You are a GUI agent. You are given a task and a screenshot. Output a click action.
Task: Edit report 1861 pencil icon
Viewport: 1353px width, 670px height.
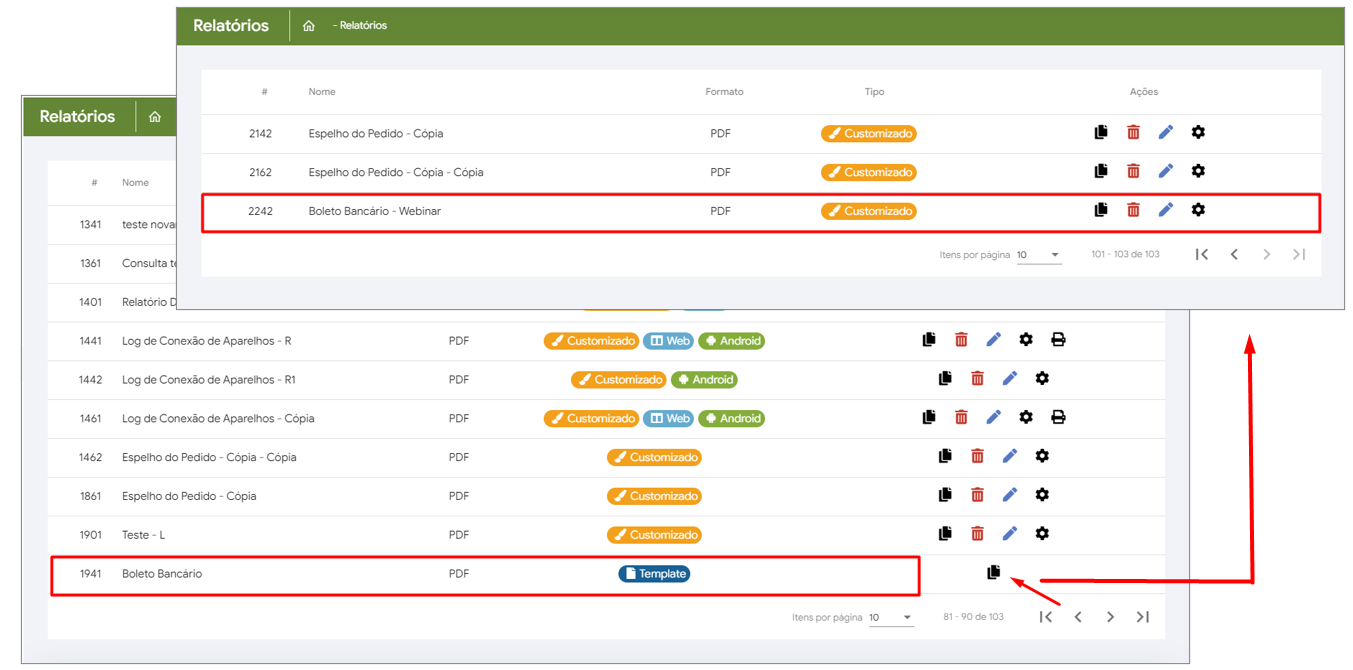(x=1010, y=495)
